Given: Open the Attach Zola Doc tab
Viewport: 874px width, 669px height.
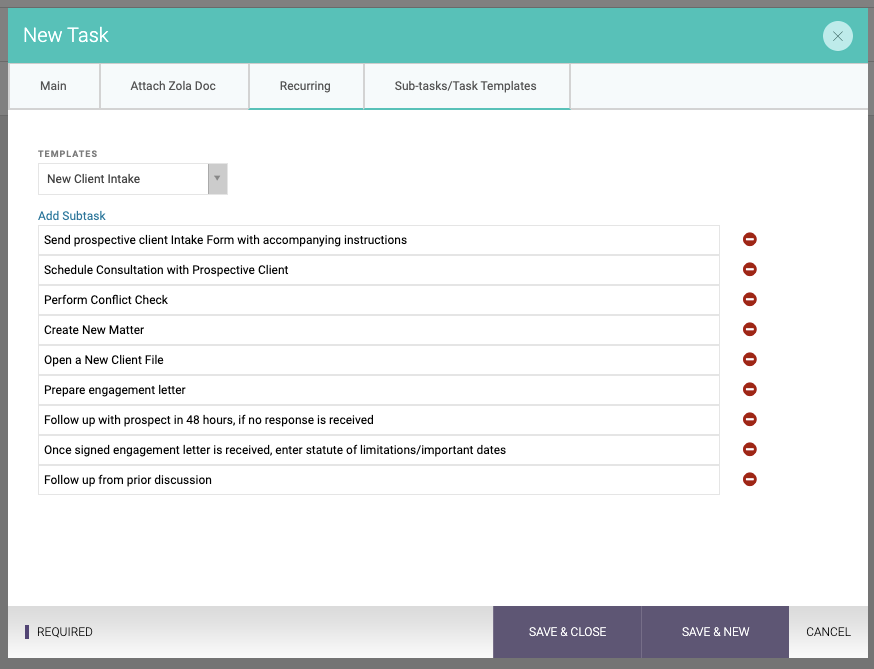Looking at the screenshot, I should 173,86.
